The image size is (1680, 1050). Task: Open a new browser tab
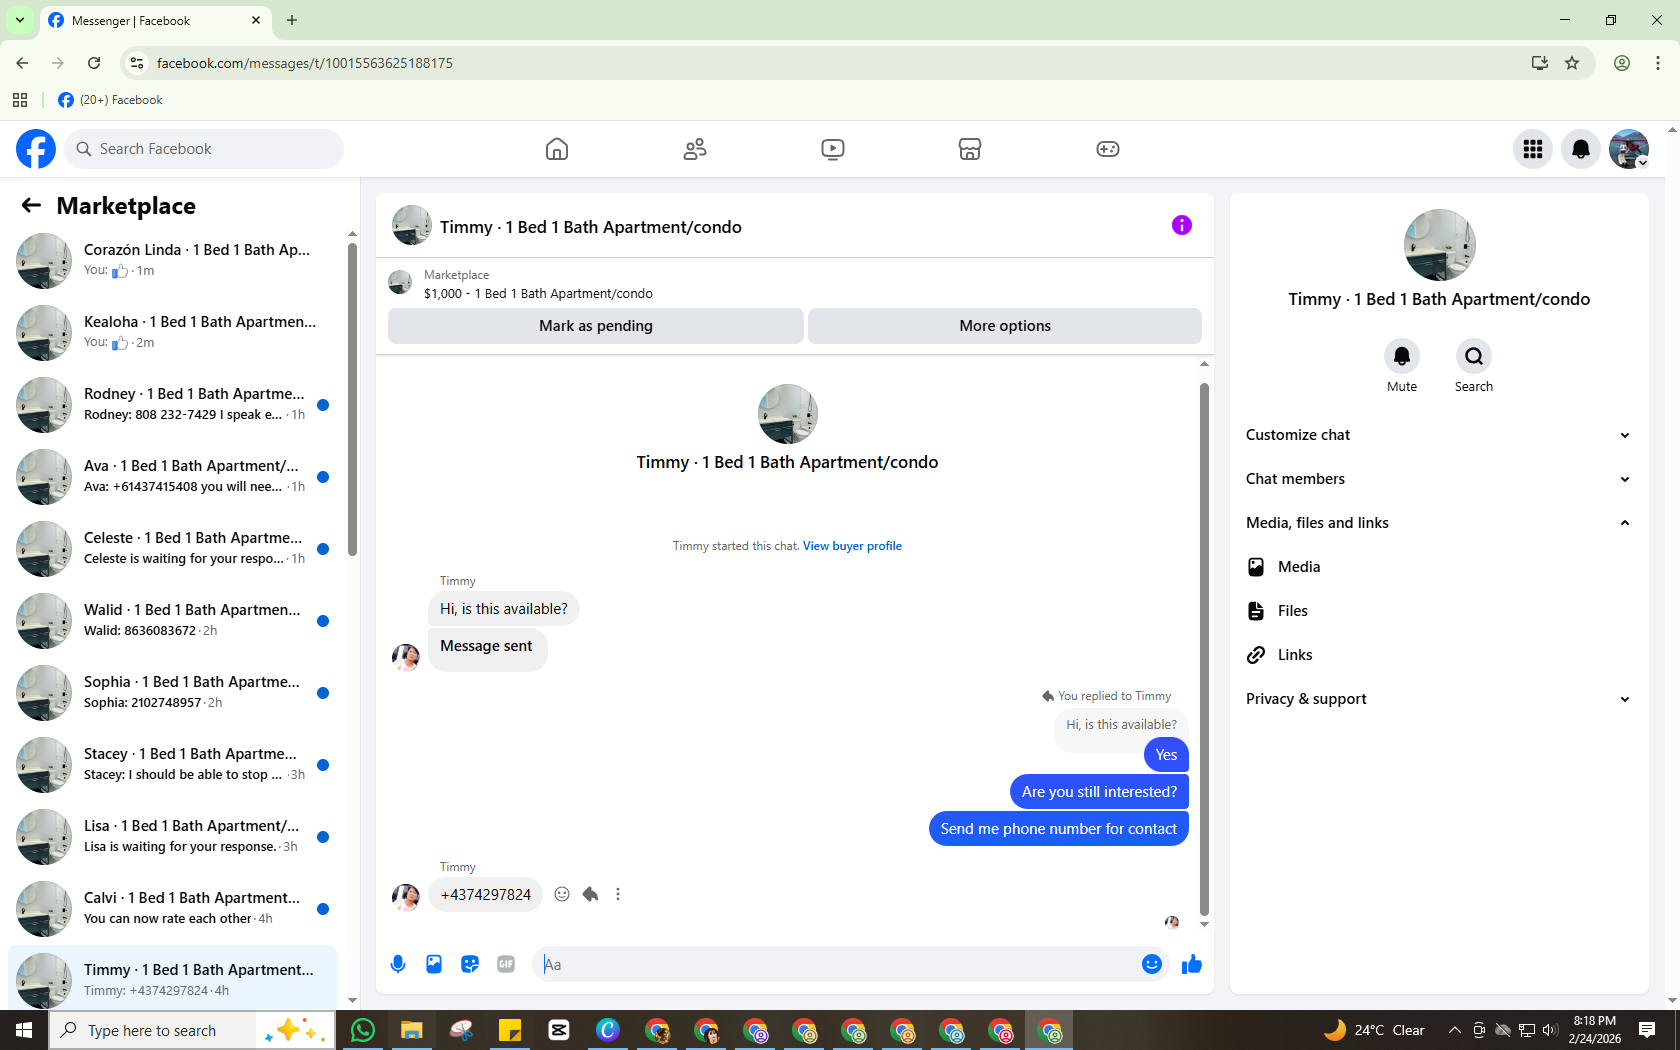point(292,20)
